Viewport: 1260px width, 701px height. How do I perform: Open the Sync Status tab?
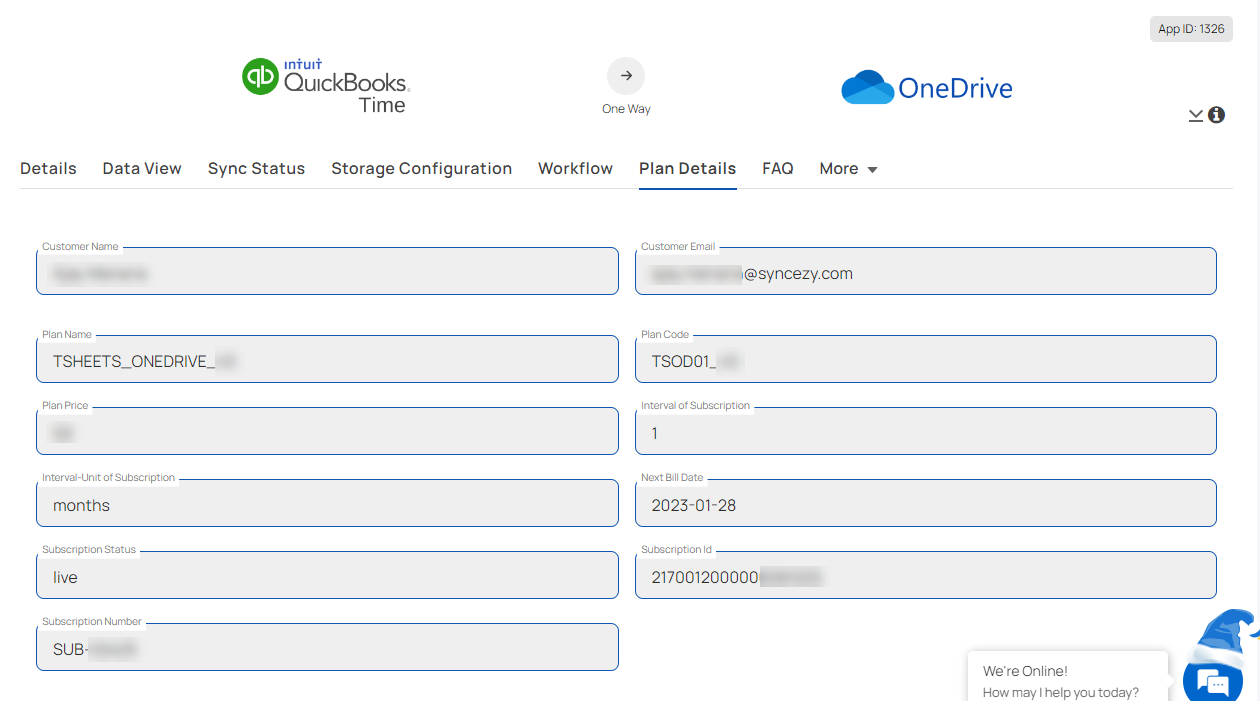(256, 169)
